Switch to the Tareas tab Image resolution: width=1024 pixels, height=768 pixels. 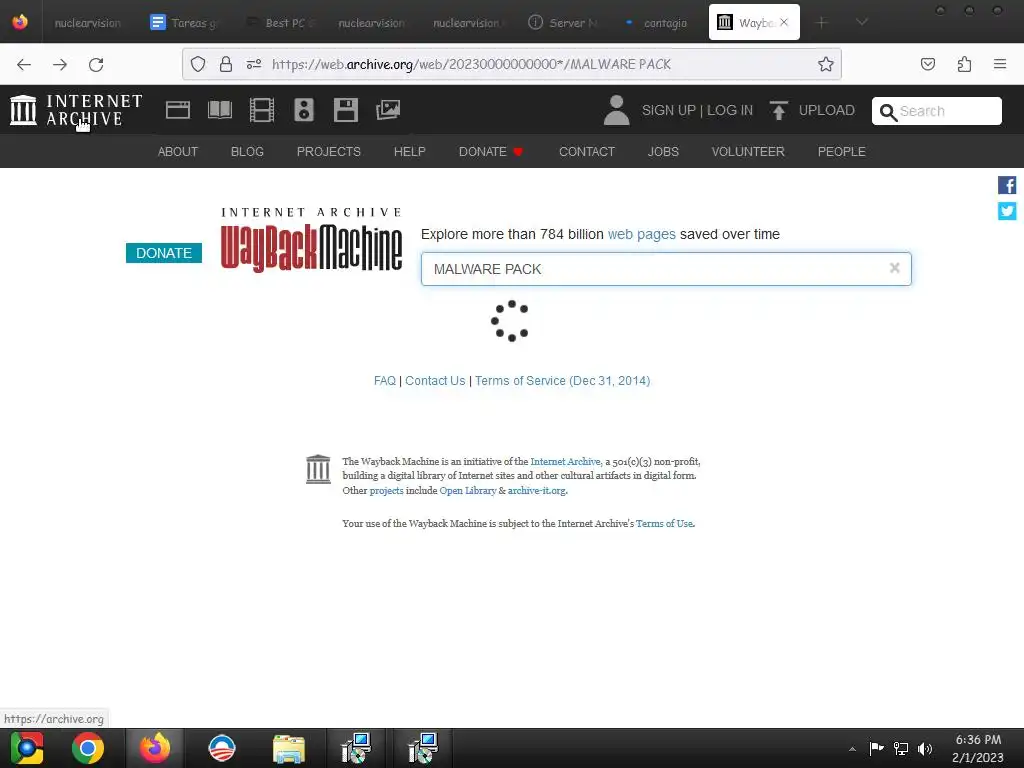[185, 22]
